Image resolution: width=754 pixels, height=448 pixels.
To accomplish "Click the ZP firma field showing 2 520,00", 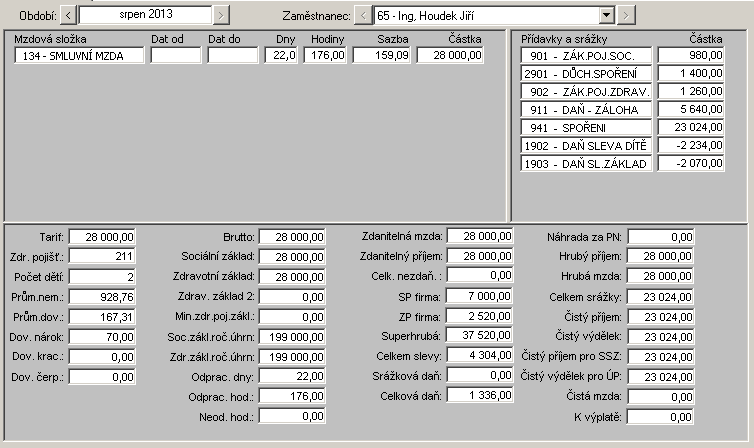I will click(x=480, y=316).
